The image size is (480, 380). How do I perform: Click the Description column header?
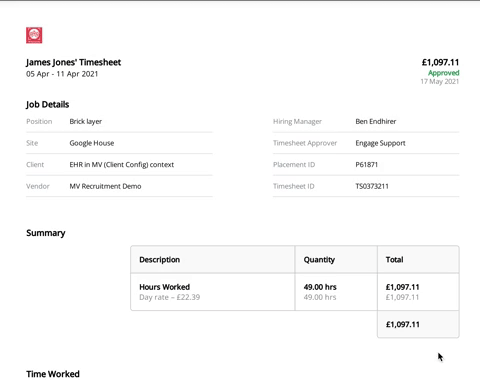click(159, 260)
